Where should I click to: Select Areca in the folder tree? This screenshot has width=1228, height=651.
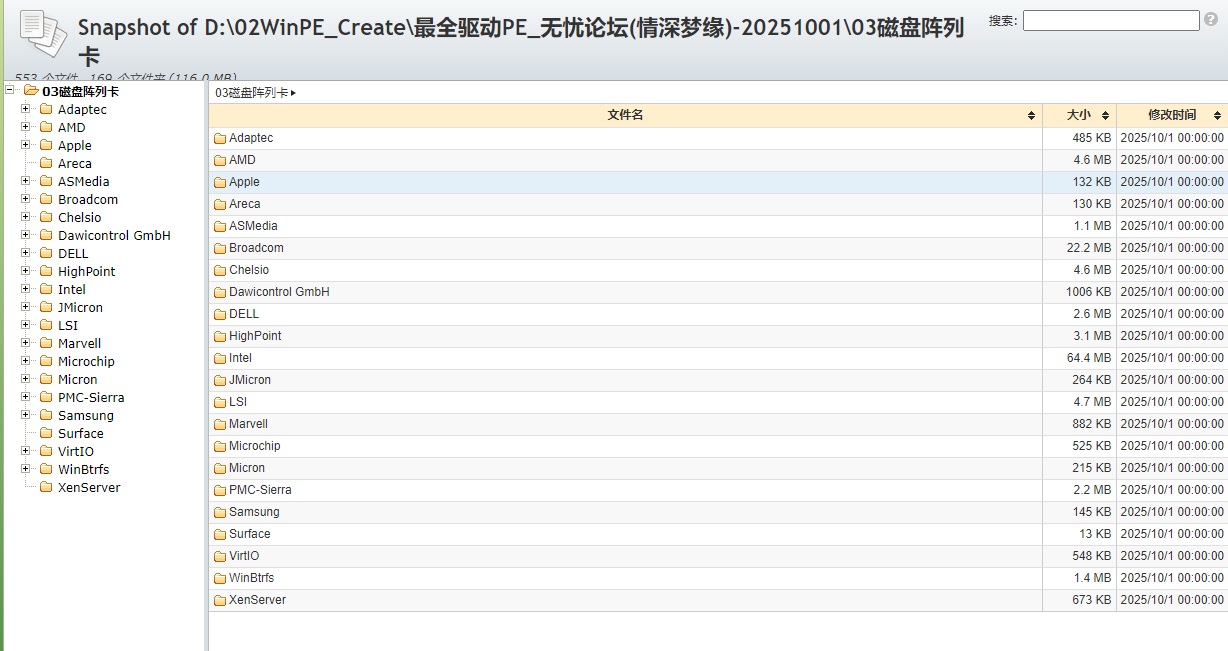74,164
